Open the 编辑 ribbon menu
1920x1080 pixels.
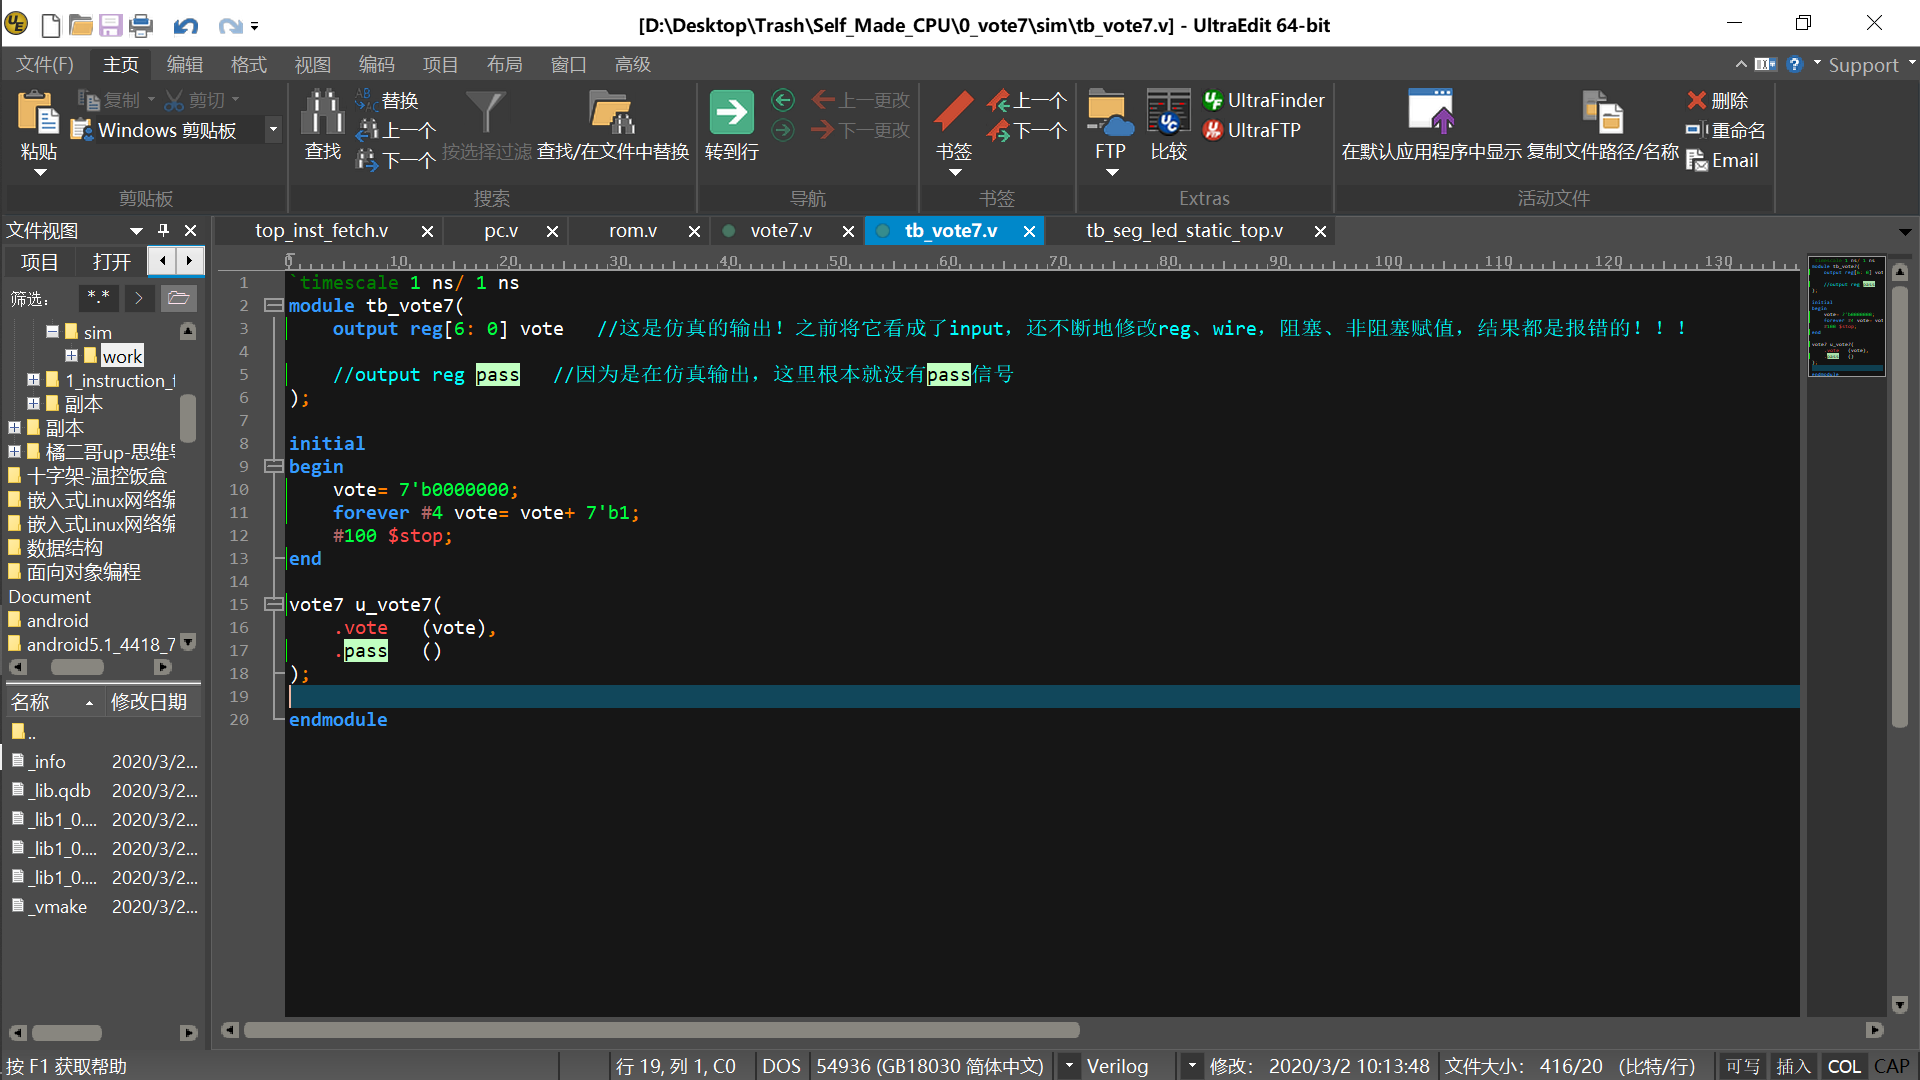pos(184,65)
